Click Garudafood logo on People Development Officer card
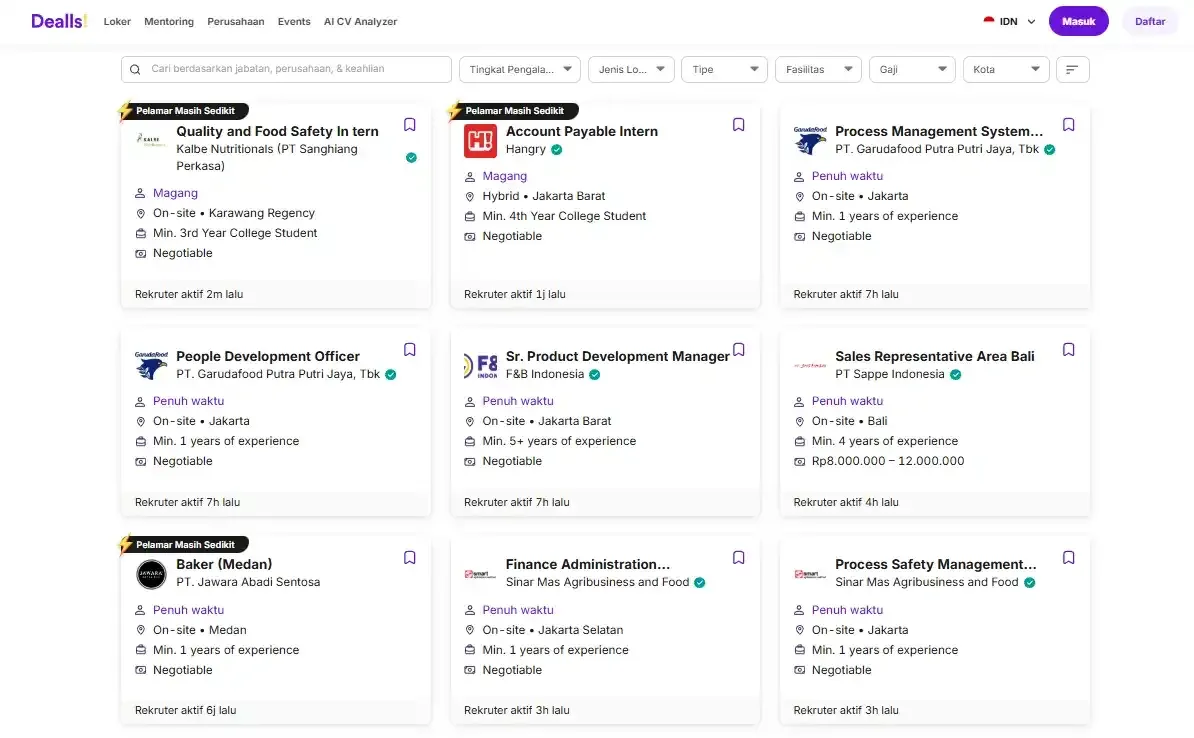Viewport: 1194px width, 738px height. pos(151,366)
